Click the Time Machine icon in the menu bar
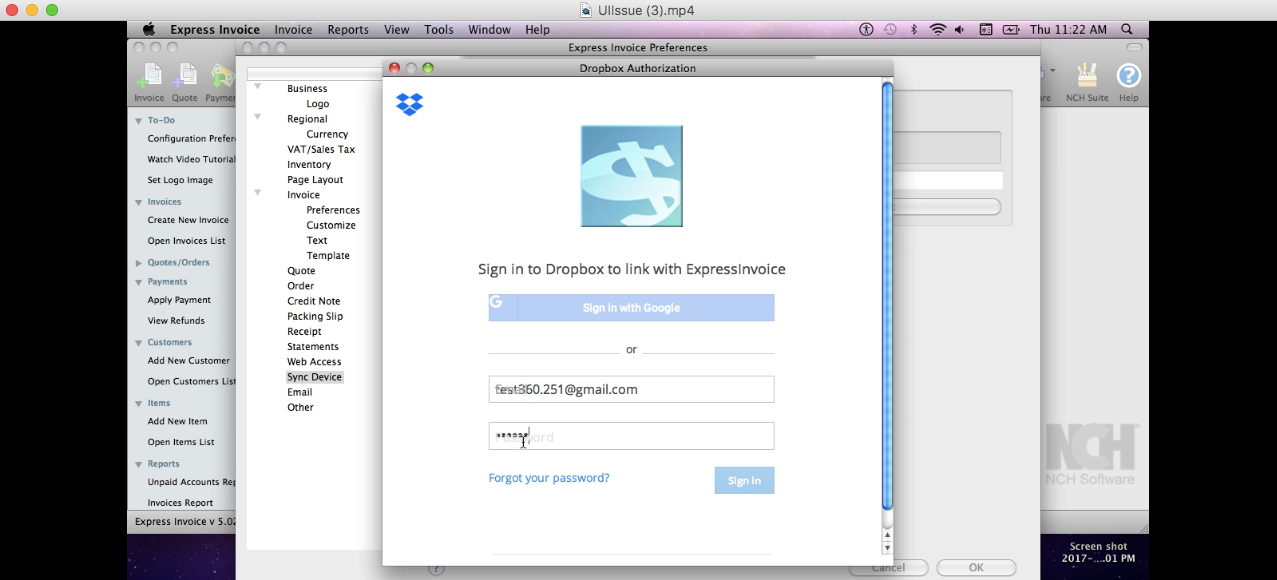This screenshot has width=1277, height=580. 890,30
